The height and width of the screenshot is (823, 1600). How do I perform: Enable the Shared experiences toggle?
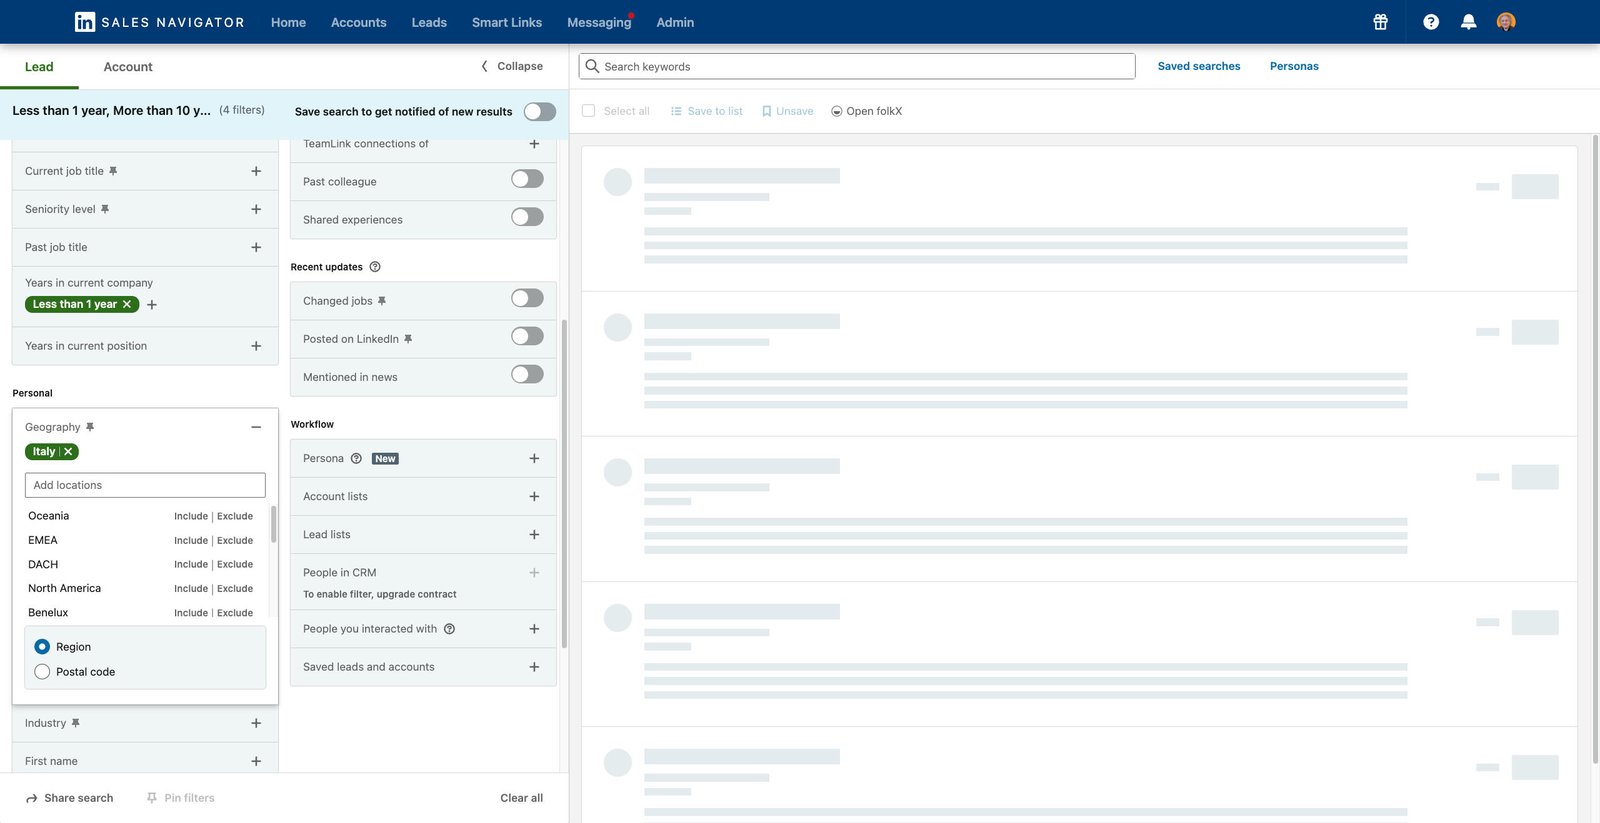[527, 217]
